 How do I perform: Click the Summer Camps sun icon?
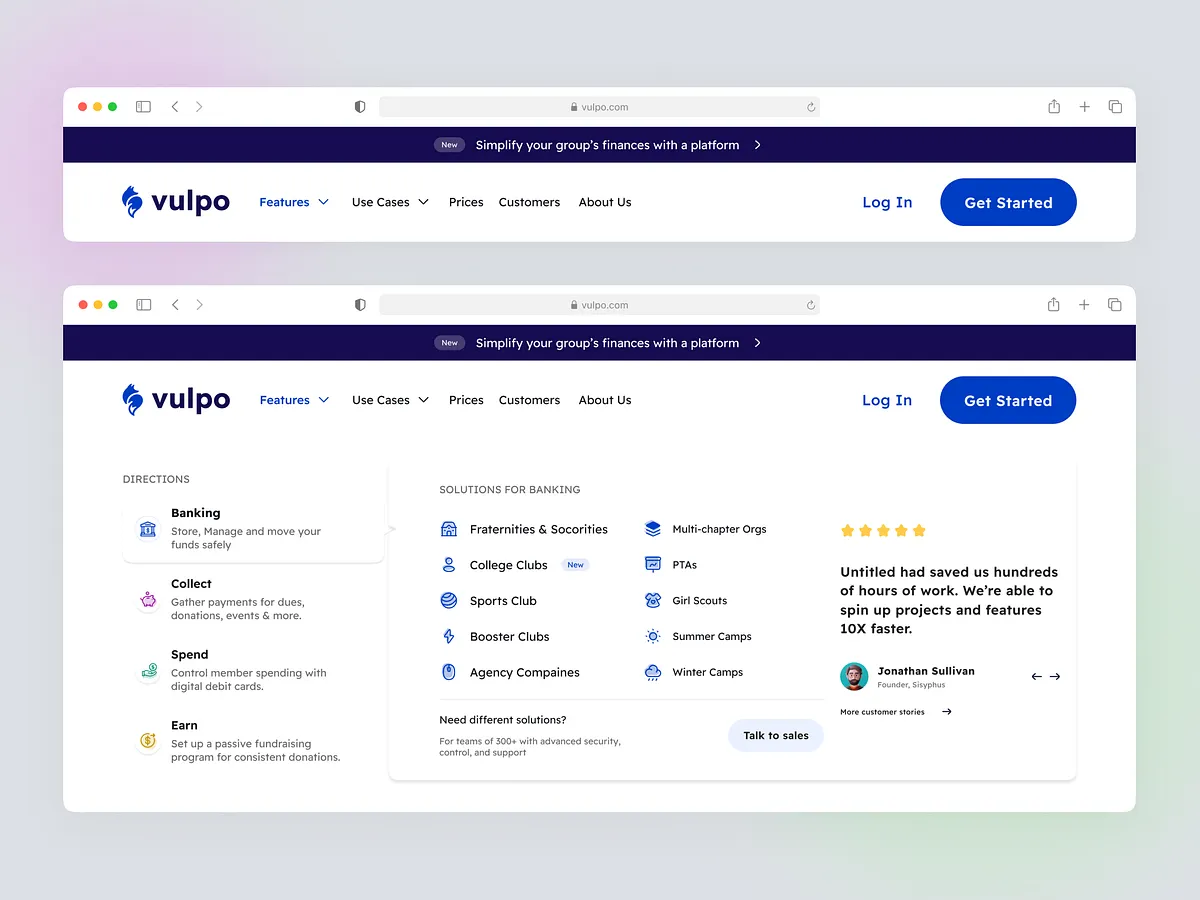point(653,637)
